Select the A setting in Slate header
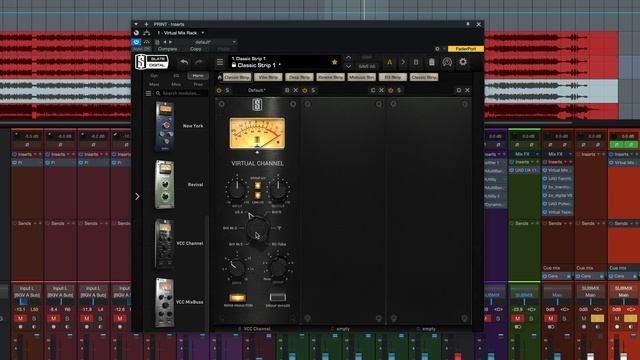 coord(389,62)
